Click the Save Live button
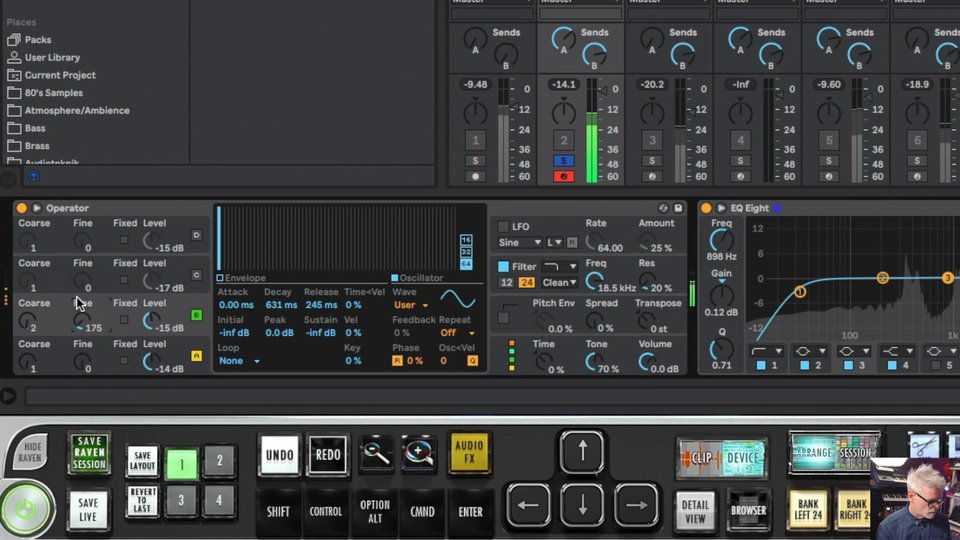Viewport: 960px width, 540px height. point(88,509)
